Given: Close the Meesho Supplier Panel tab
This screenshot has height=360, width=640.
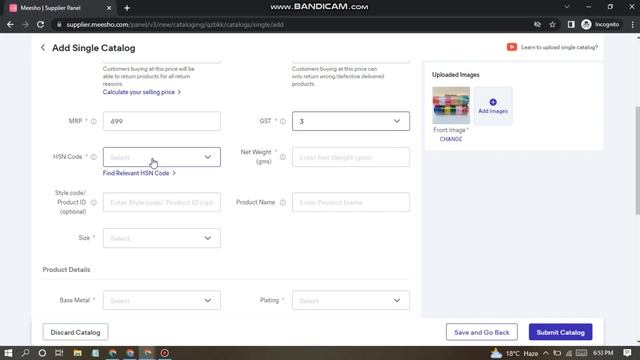Looking at the screenshot, I should pos(109,8).
